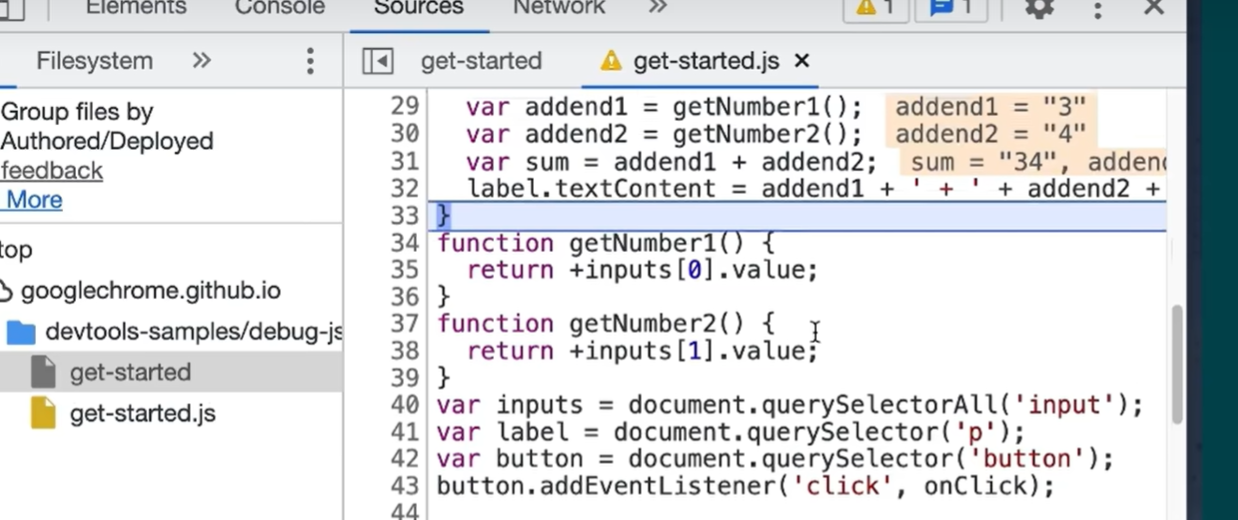Select the Filesystem navigator tab
Image resolution: width=1238 pixels, height=520 pixels.
click(x=94, y=61)
